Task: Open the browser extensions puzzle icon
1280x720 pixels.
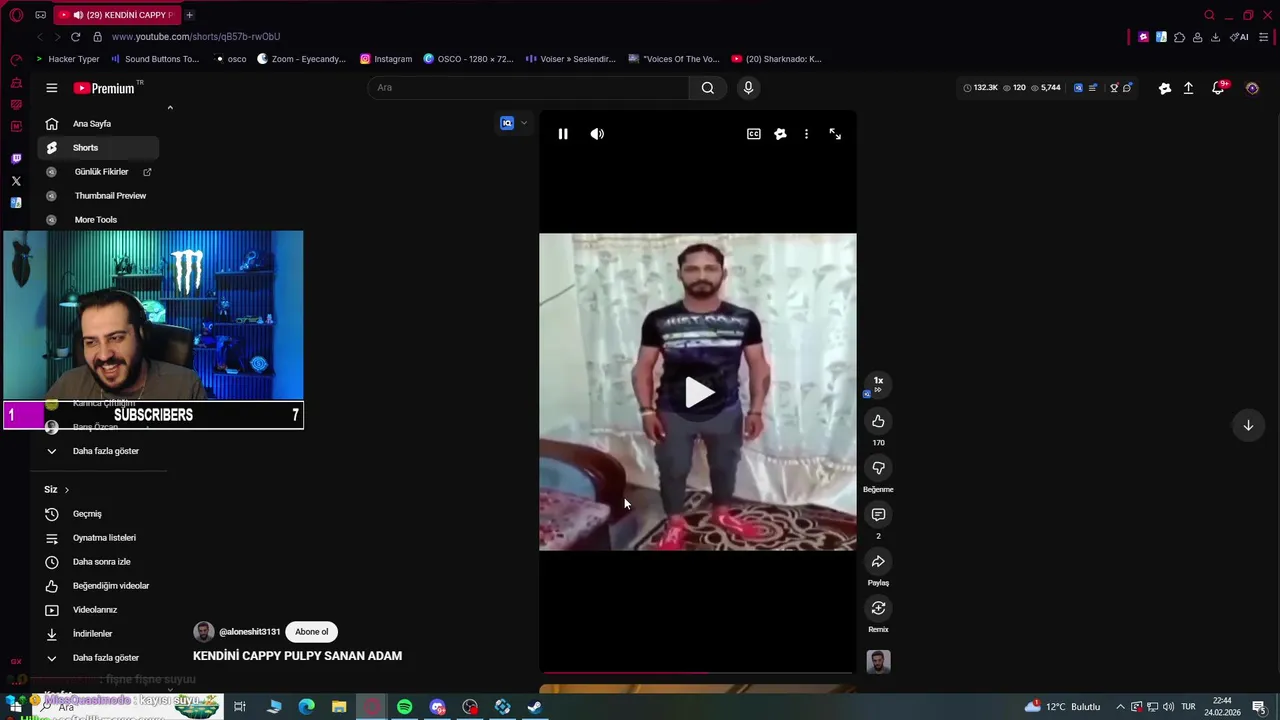Action: 1179,37
